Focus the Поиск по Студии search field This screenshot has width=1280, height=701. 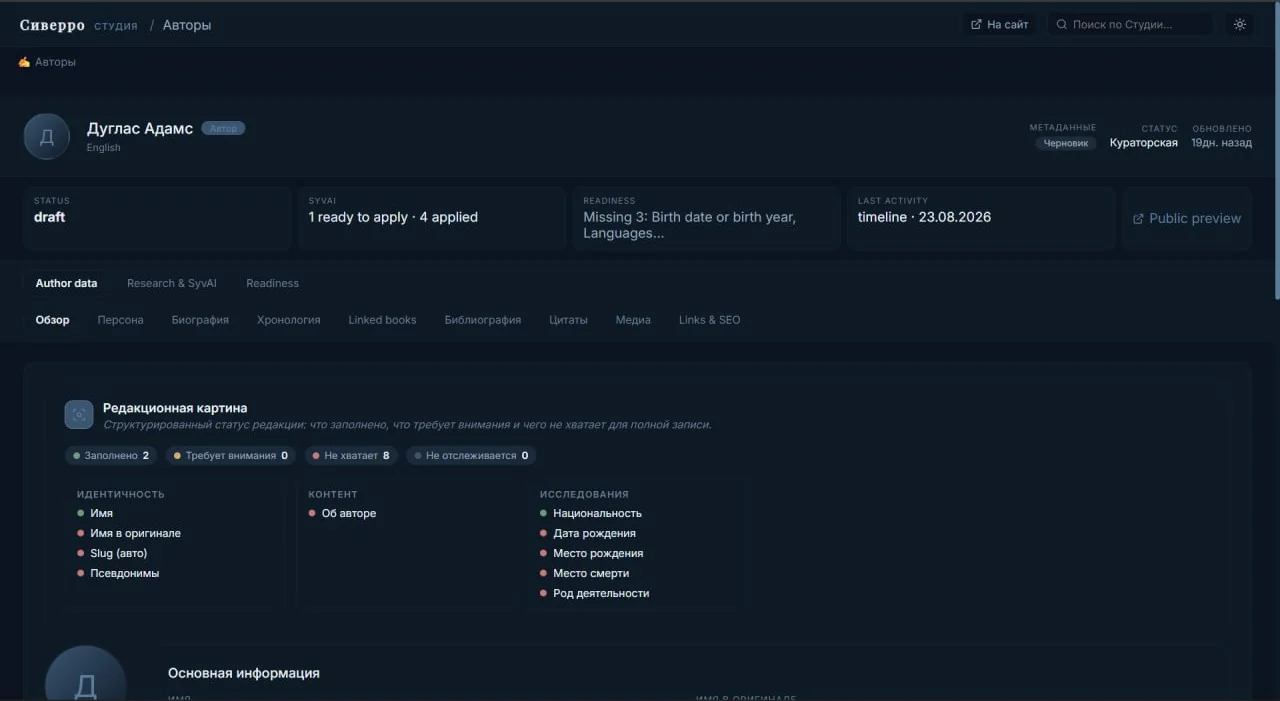[x=1130, y=24]
